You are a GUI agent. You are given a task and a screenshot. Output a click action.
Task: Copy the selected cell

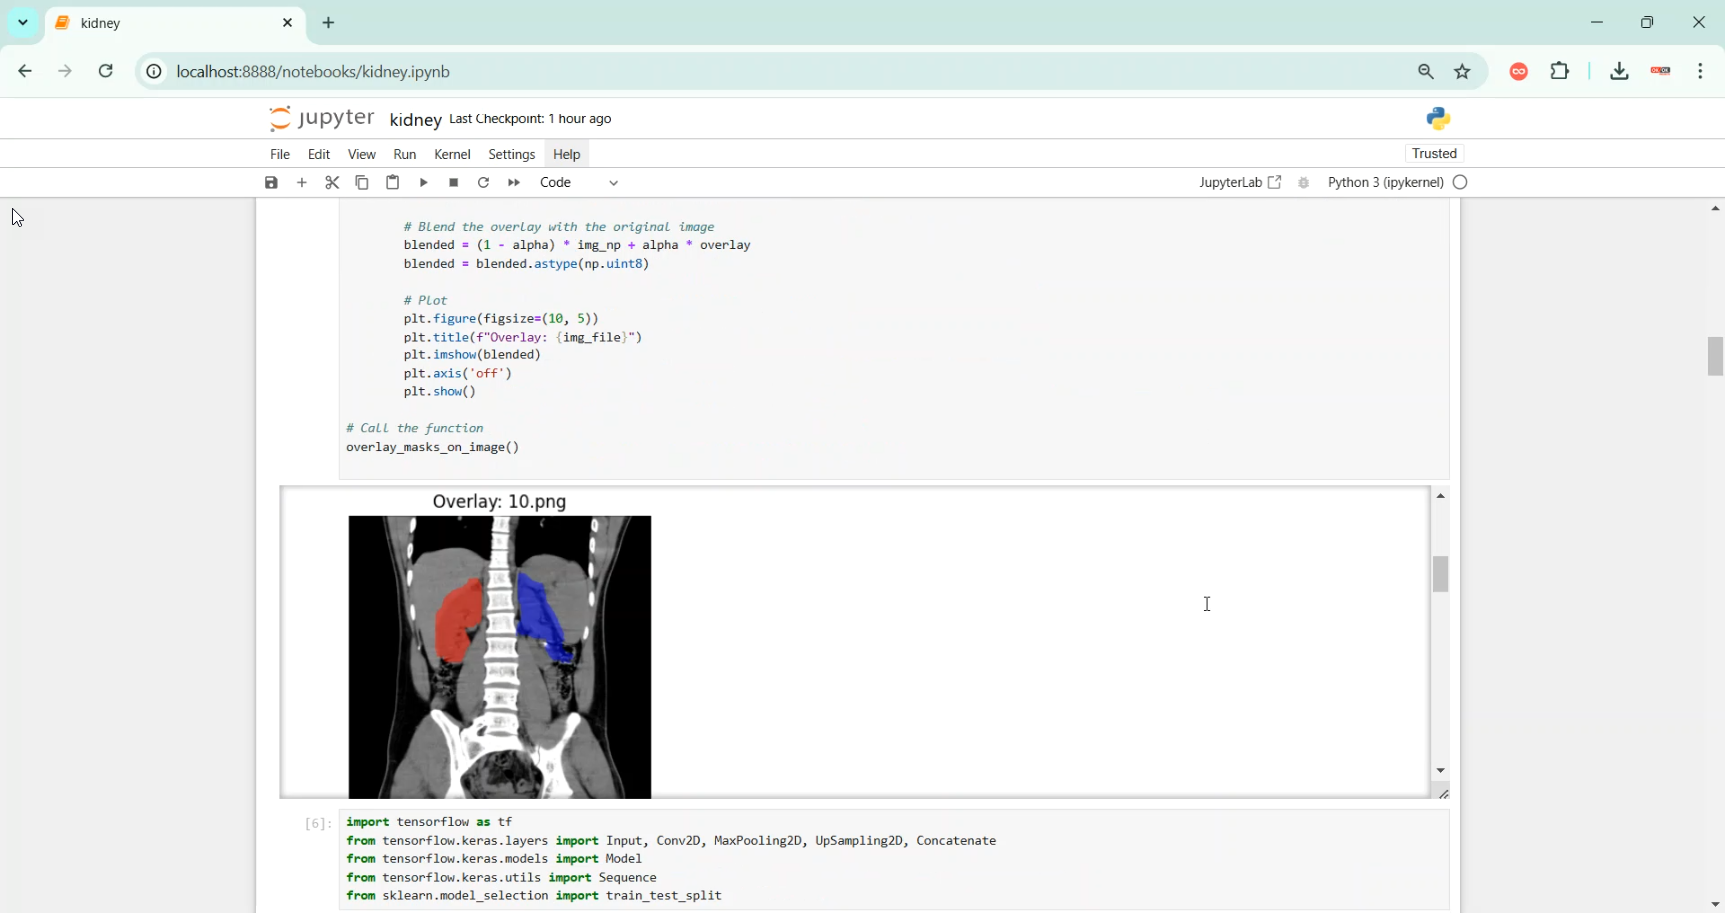pyautogui.click(x=363, y=183)
